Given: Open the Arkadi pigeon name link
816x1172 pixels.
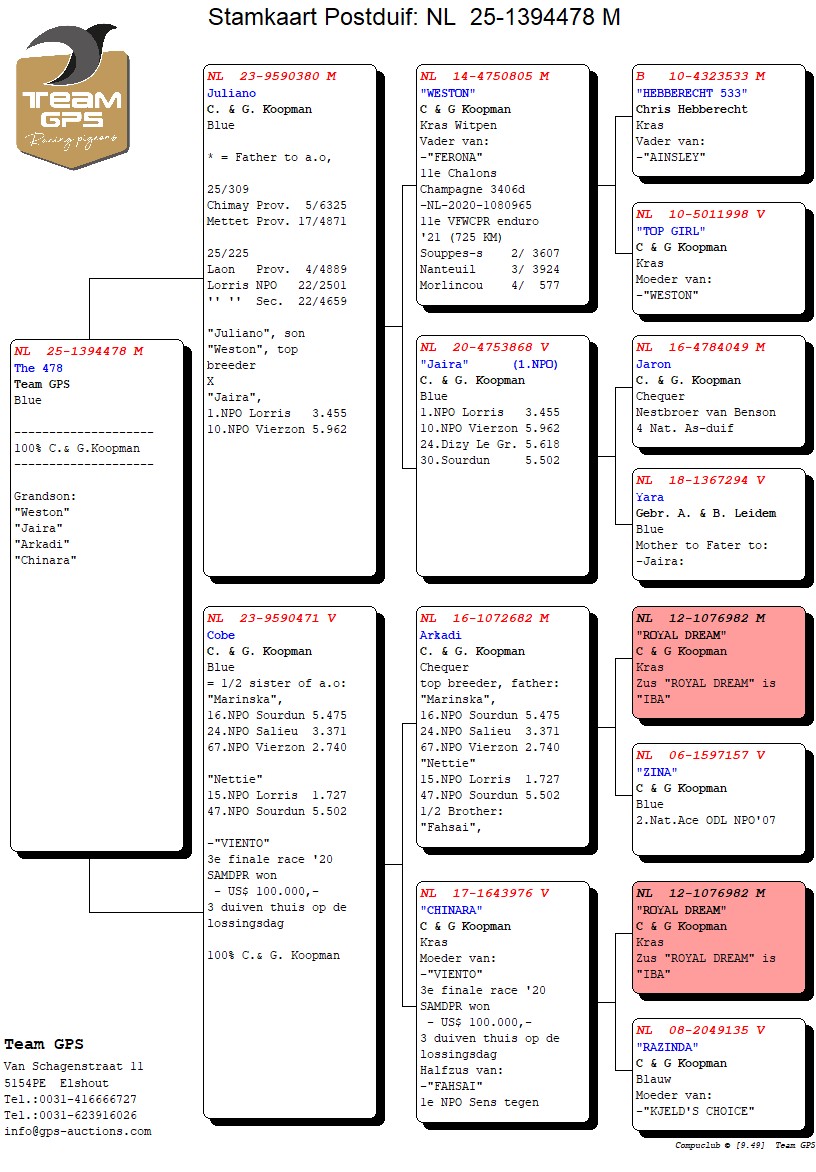Looking at the screenshot, I should click(440, 635).
